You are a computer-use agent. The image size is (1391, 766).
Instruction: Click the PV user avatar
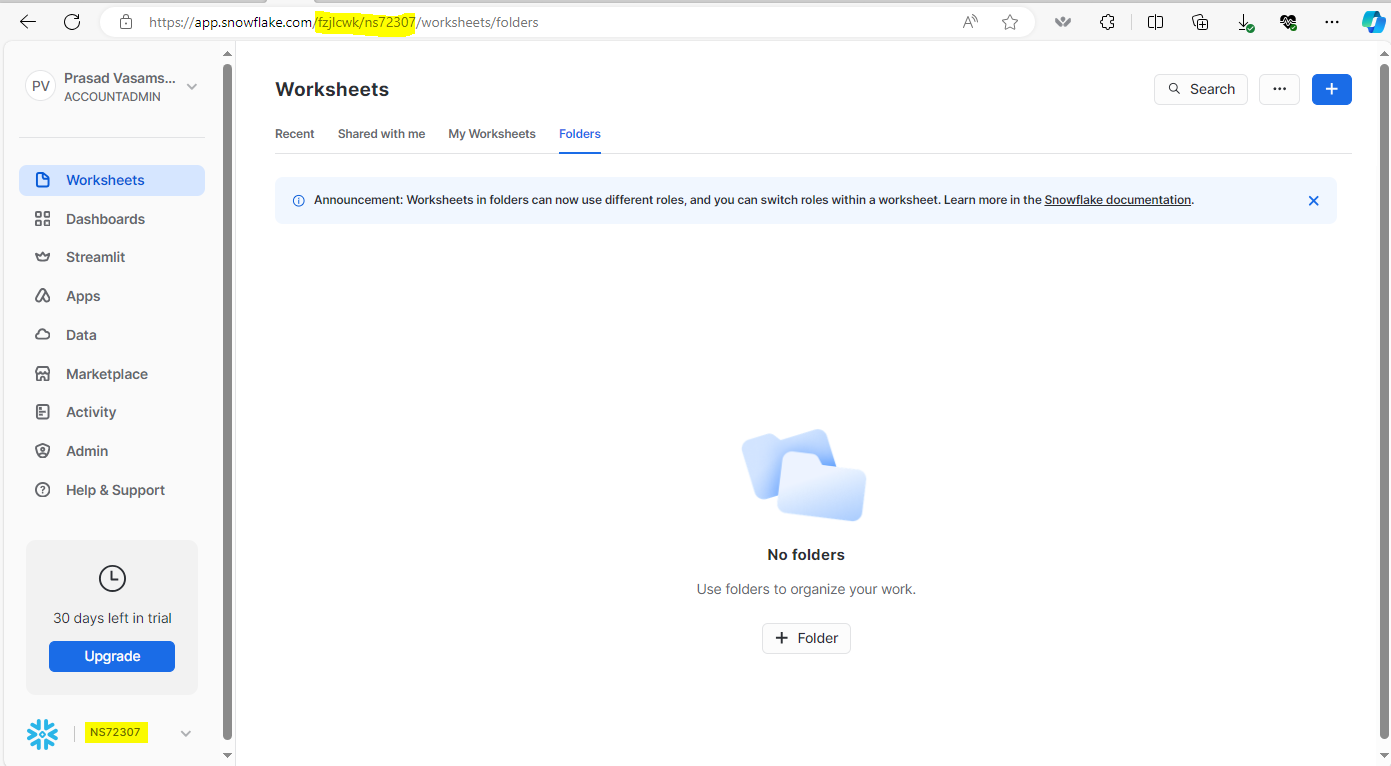(41, 87)
